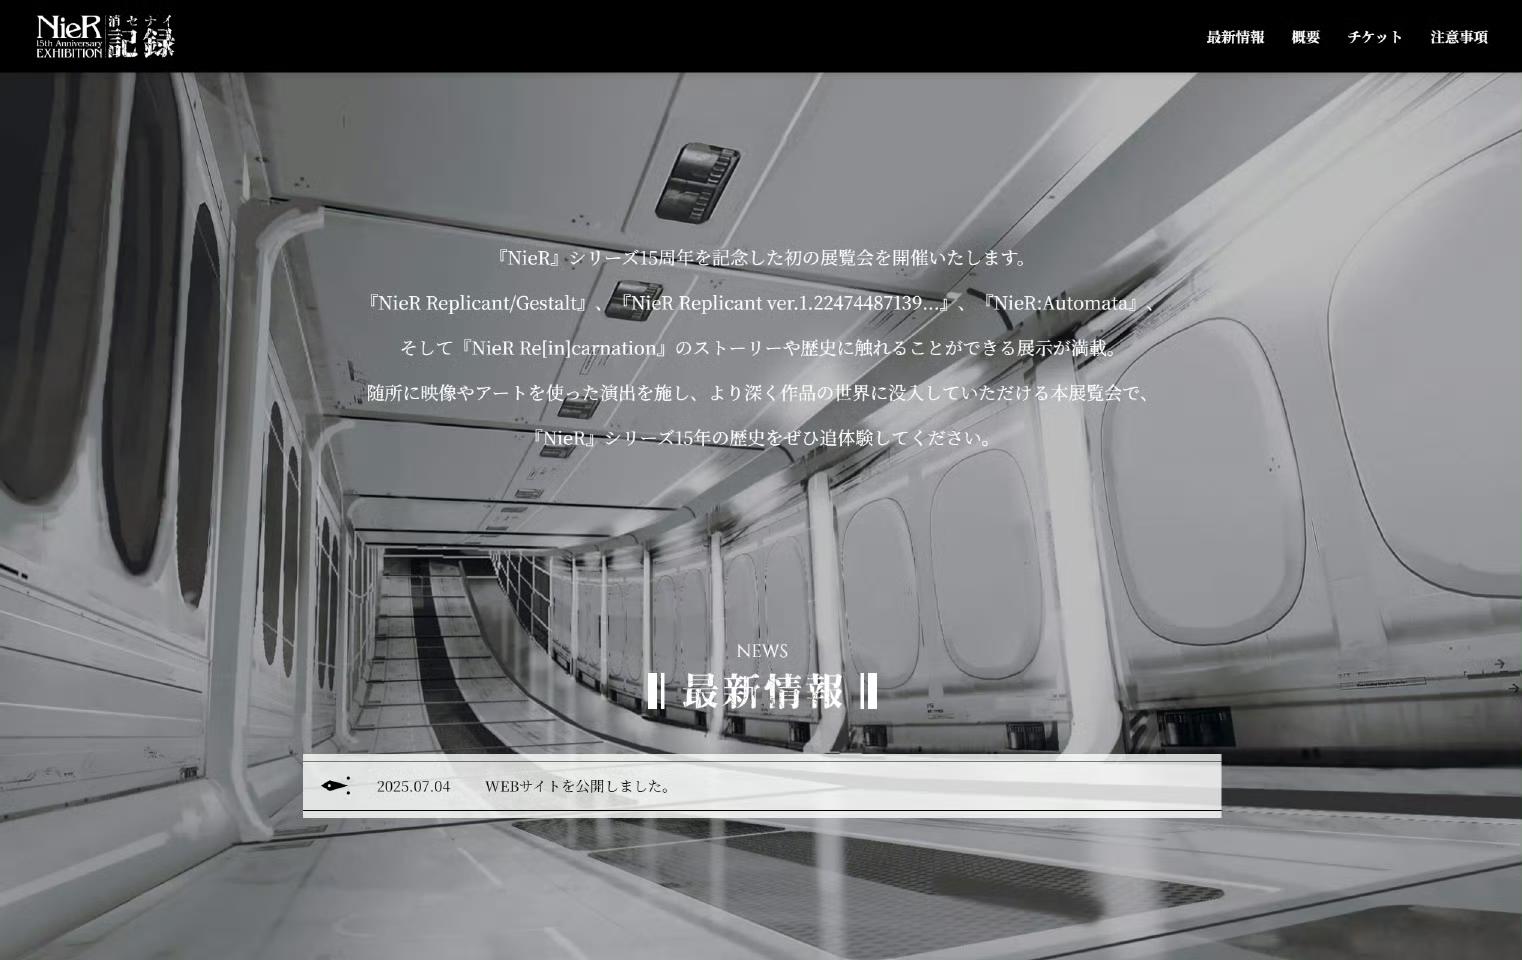Open the 最新情報 navigation menu item
This screenshot has height=960, width=1522.
pos(1235,37)
